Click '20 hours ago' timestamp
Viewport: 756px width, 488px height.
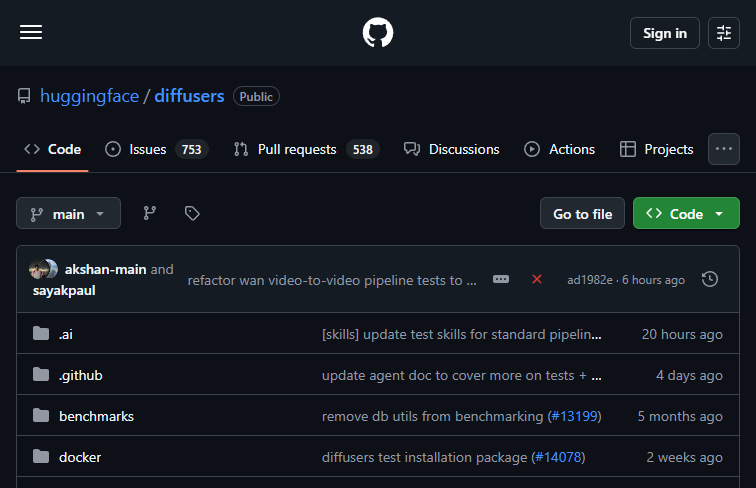[x=682, y=334]
